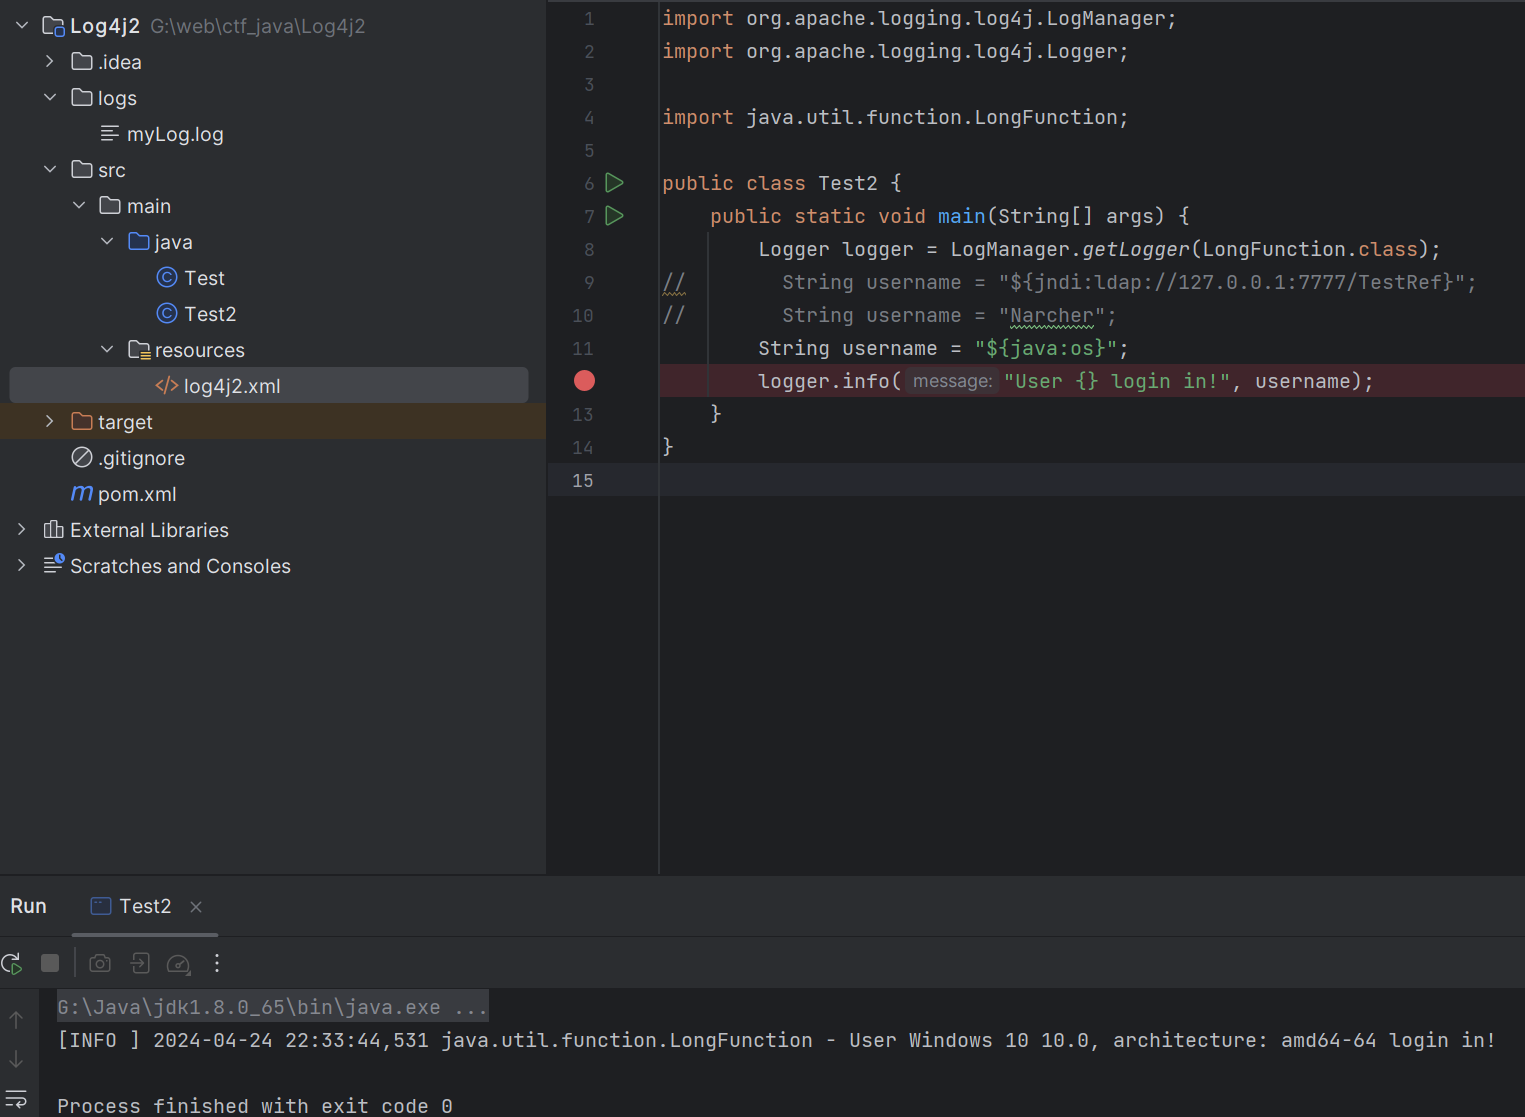Screen dimensions: 1525x1117
Task: Click the myLog.log text file icon
Action: click(x=110, y=133)
